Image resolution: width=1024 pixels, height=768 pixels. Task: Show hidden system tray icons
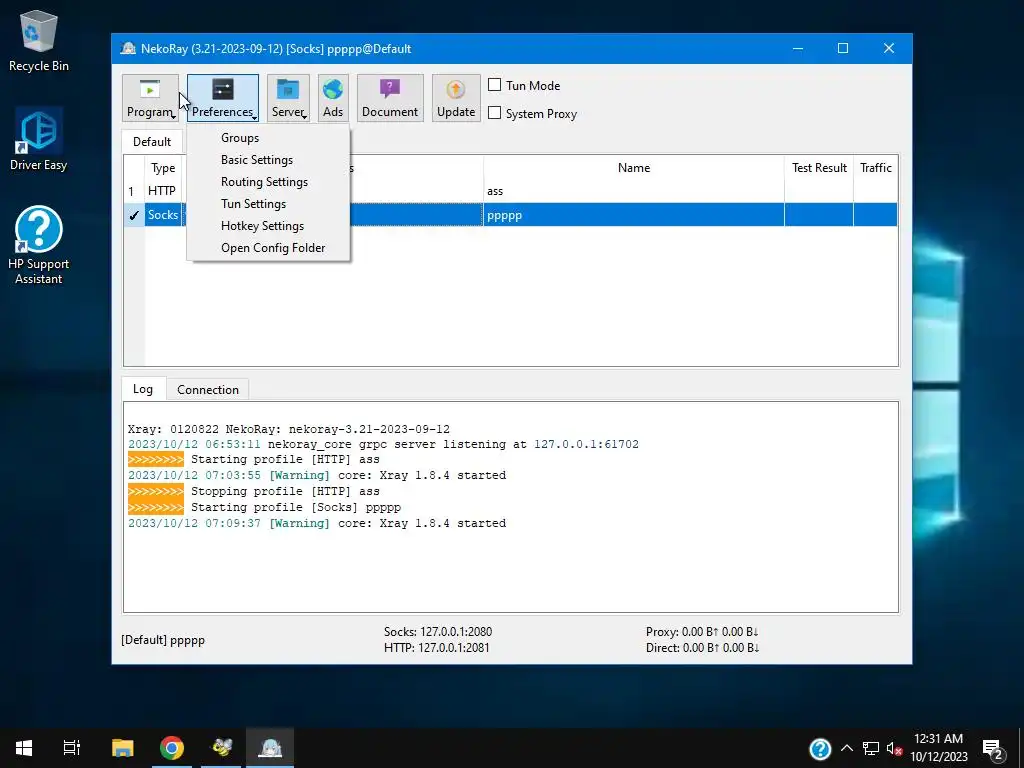846,748
